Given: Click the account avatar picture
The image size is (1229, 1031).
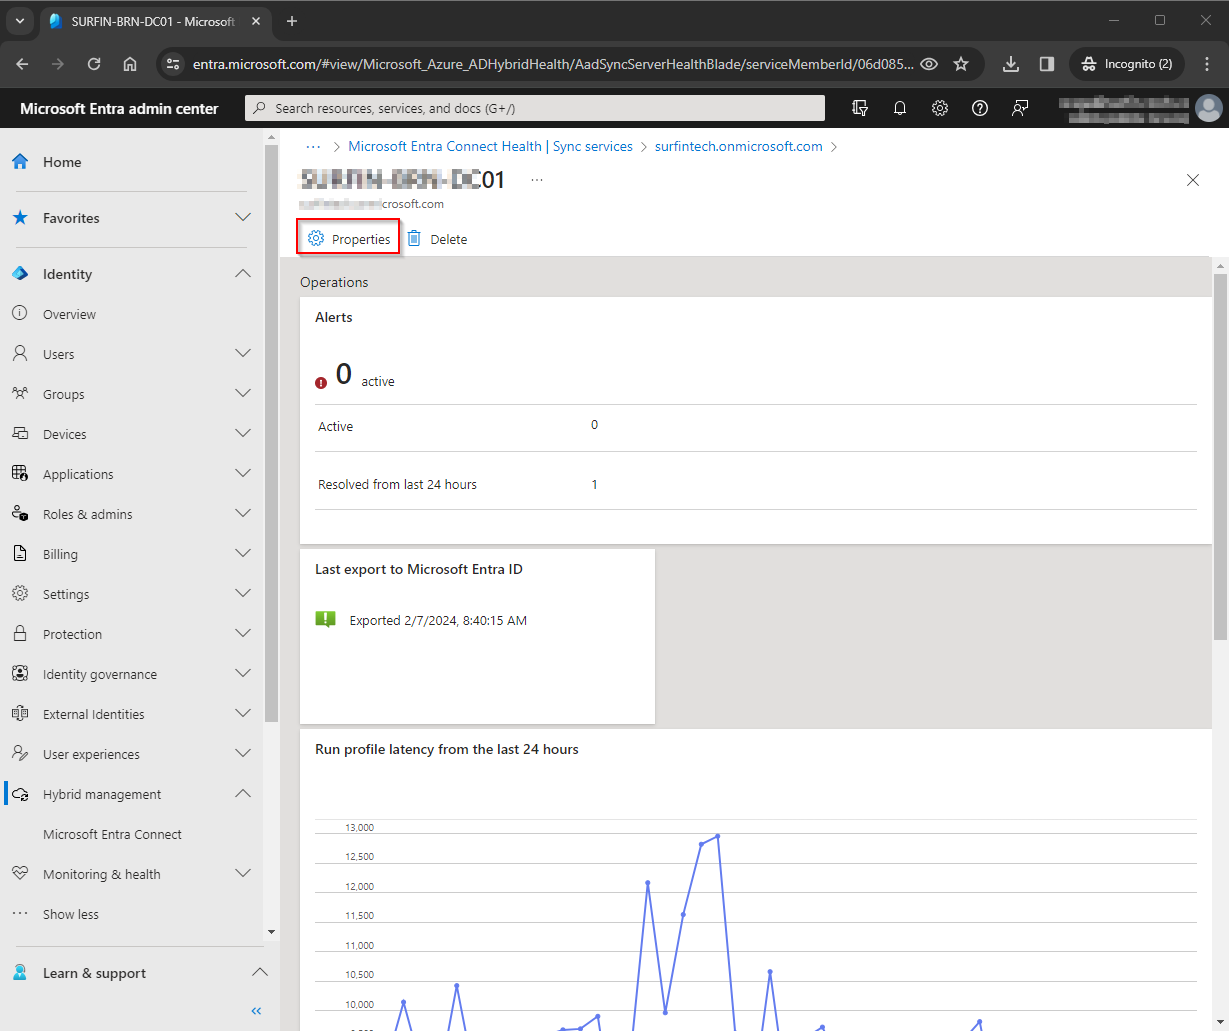Looking at the screenshot, I should (1208, 108).
